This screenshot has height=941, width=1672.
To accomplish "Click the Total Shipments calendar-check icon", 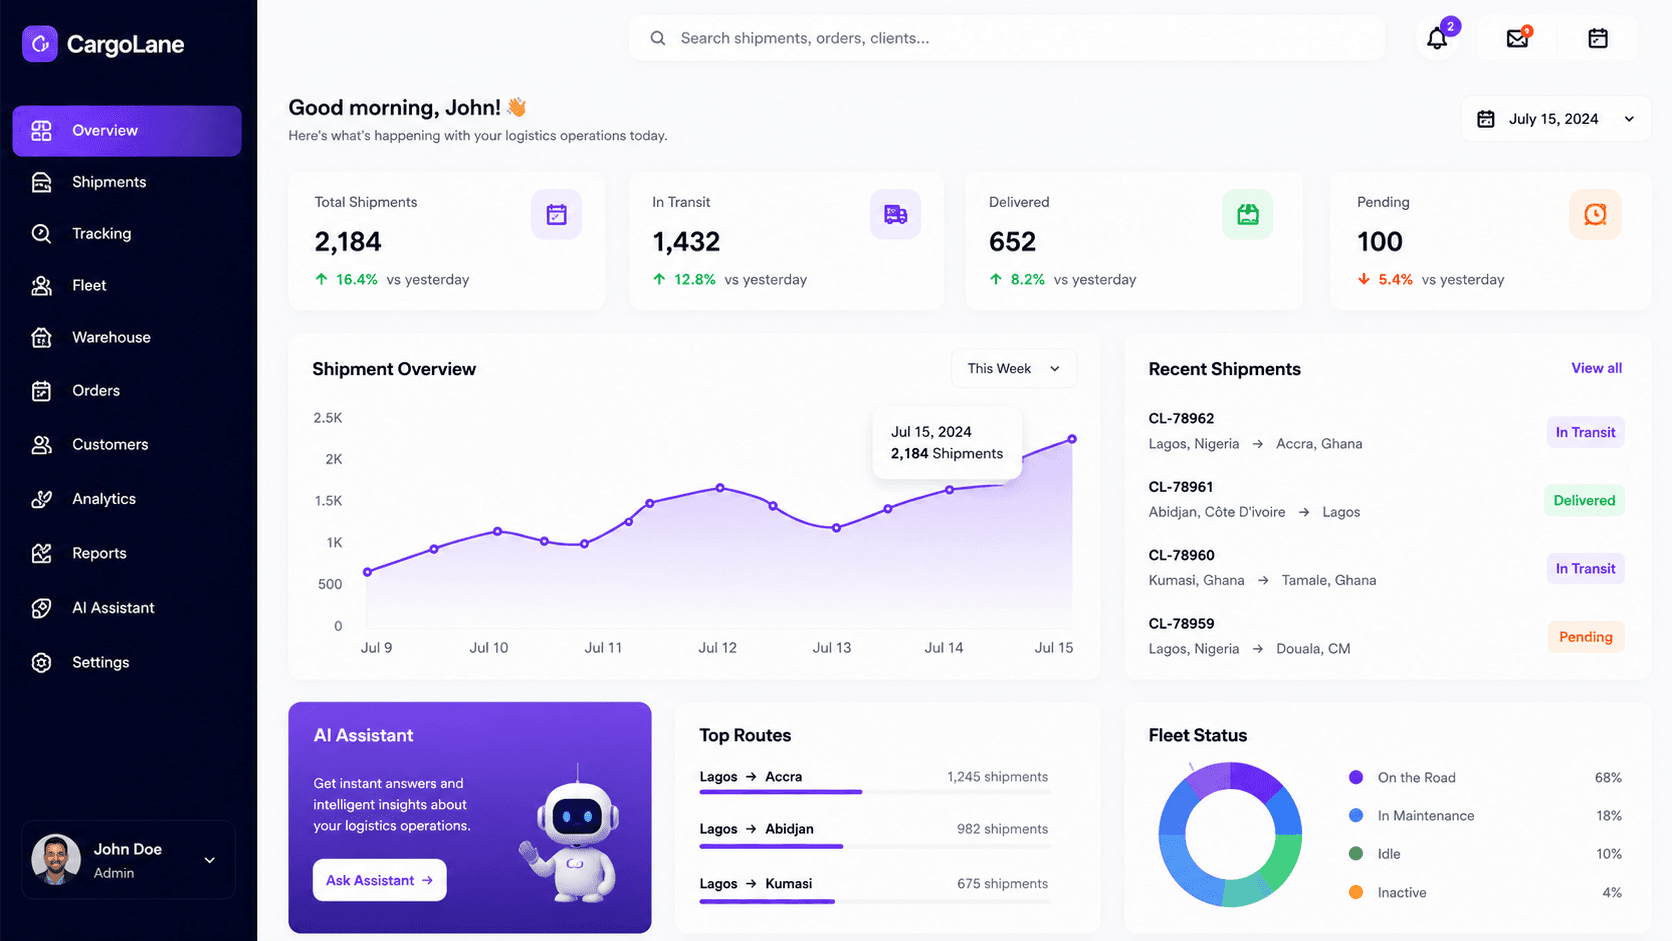I will point(557,214).
